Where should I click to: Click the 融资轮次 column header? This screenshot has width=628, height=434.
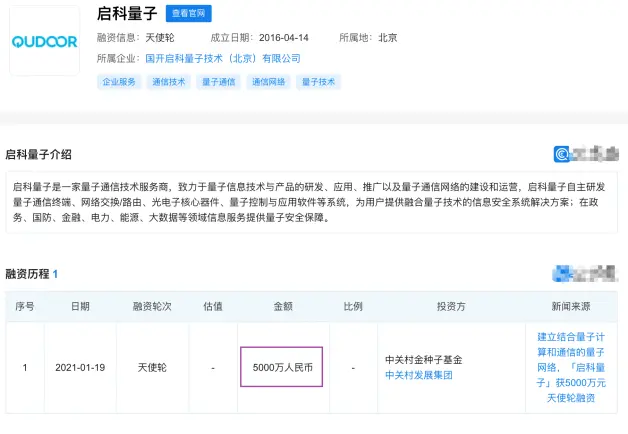(x=152, y=307)
